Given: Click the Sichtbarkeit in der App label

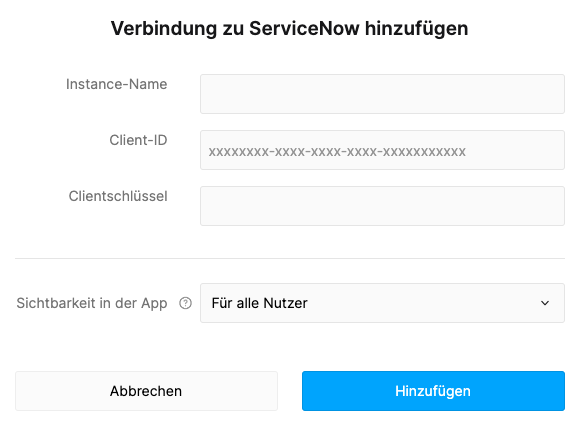Looking at the screenshot, I should (92, 303).
